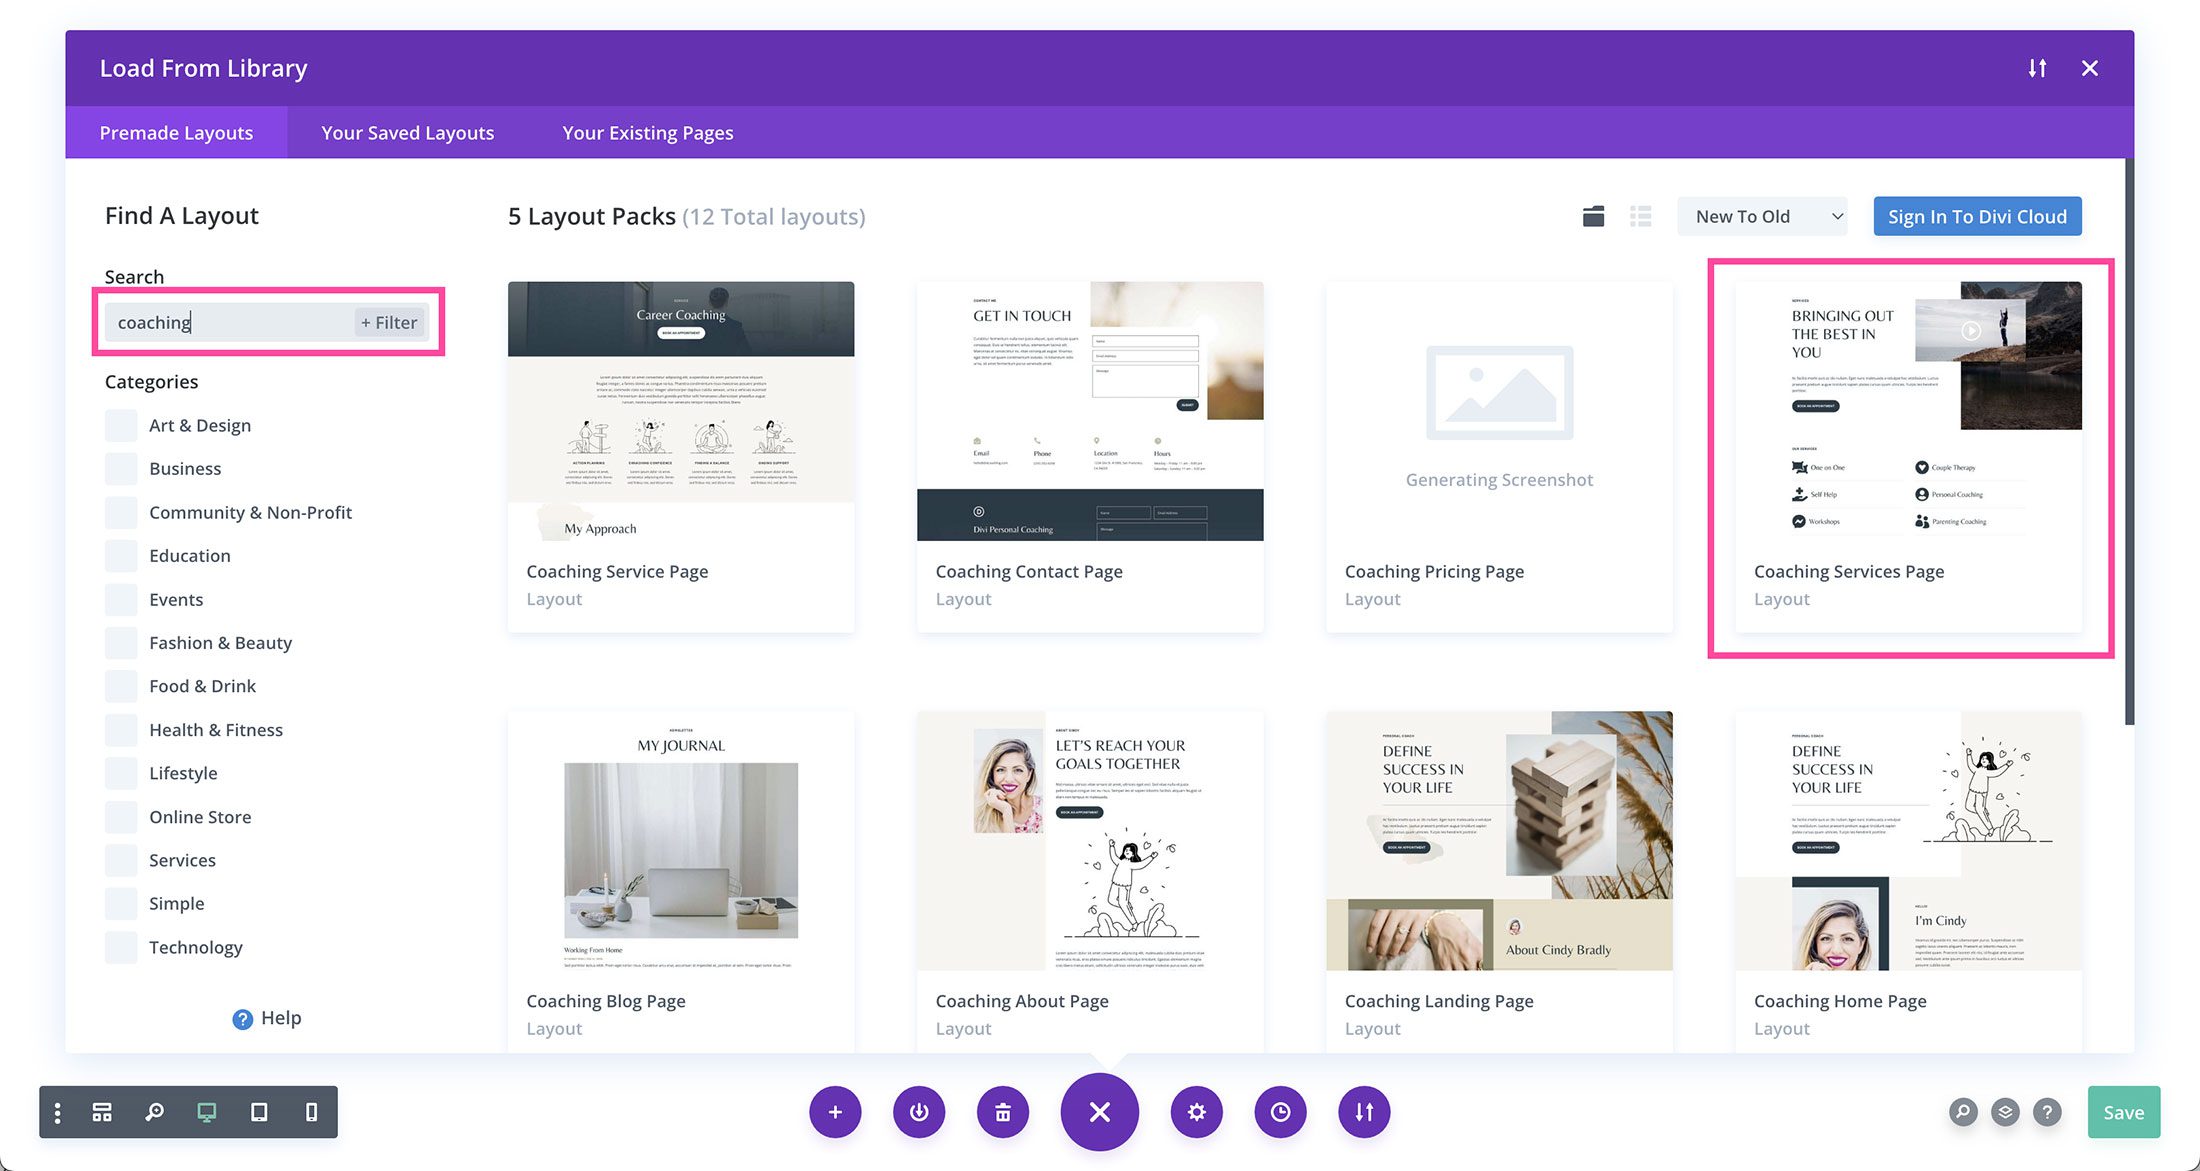Click the tablet view icon in bottom bar
This screenshot has height=1171, width=2200.
click(x=258, y=1110)
